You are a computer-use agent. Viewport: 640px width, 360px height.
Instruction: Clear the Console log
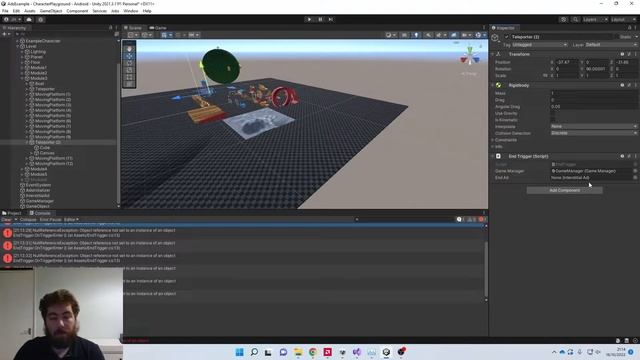click(6, 220)
